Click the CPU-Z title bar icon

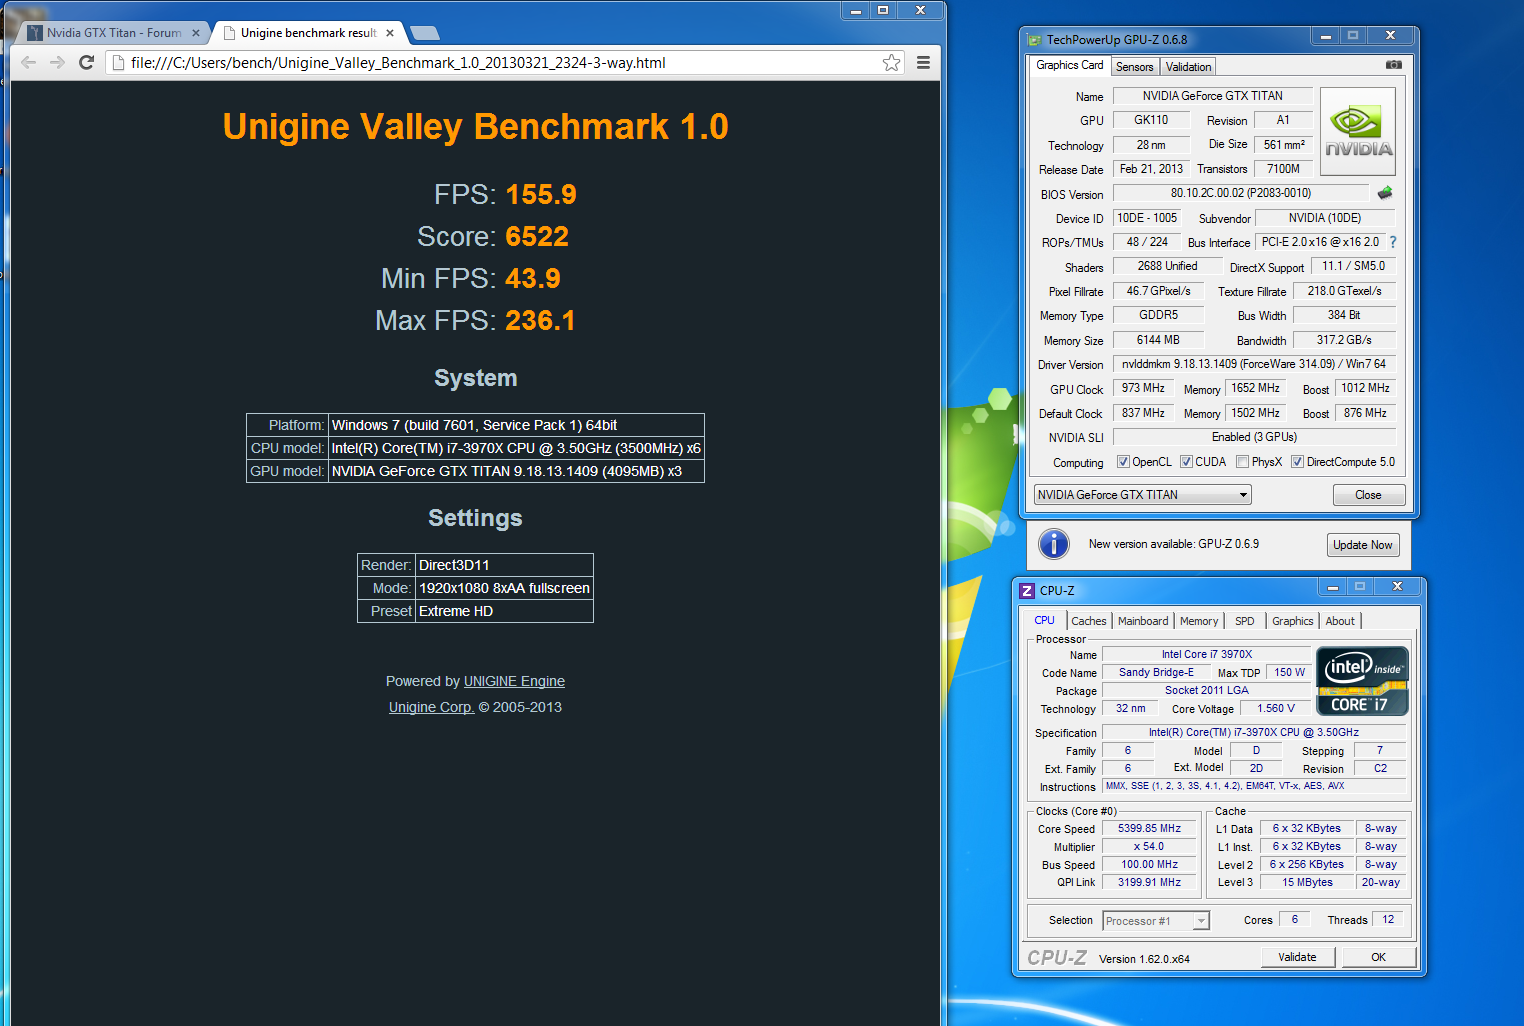click(x=1027, y=590)
